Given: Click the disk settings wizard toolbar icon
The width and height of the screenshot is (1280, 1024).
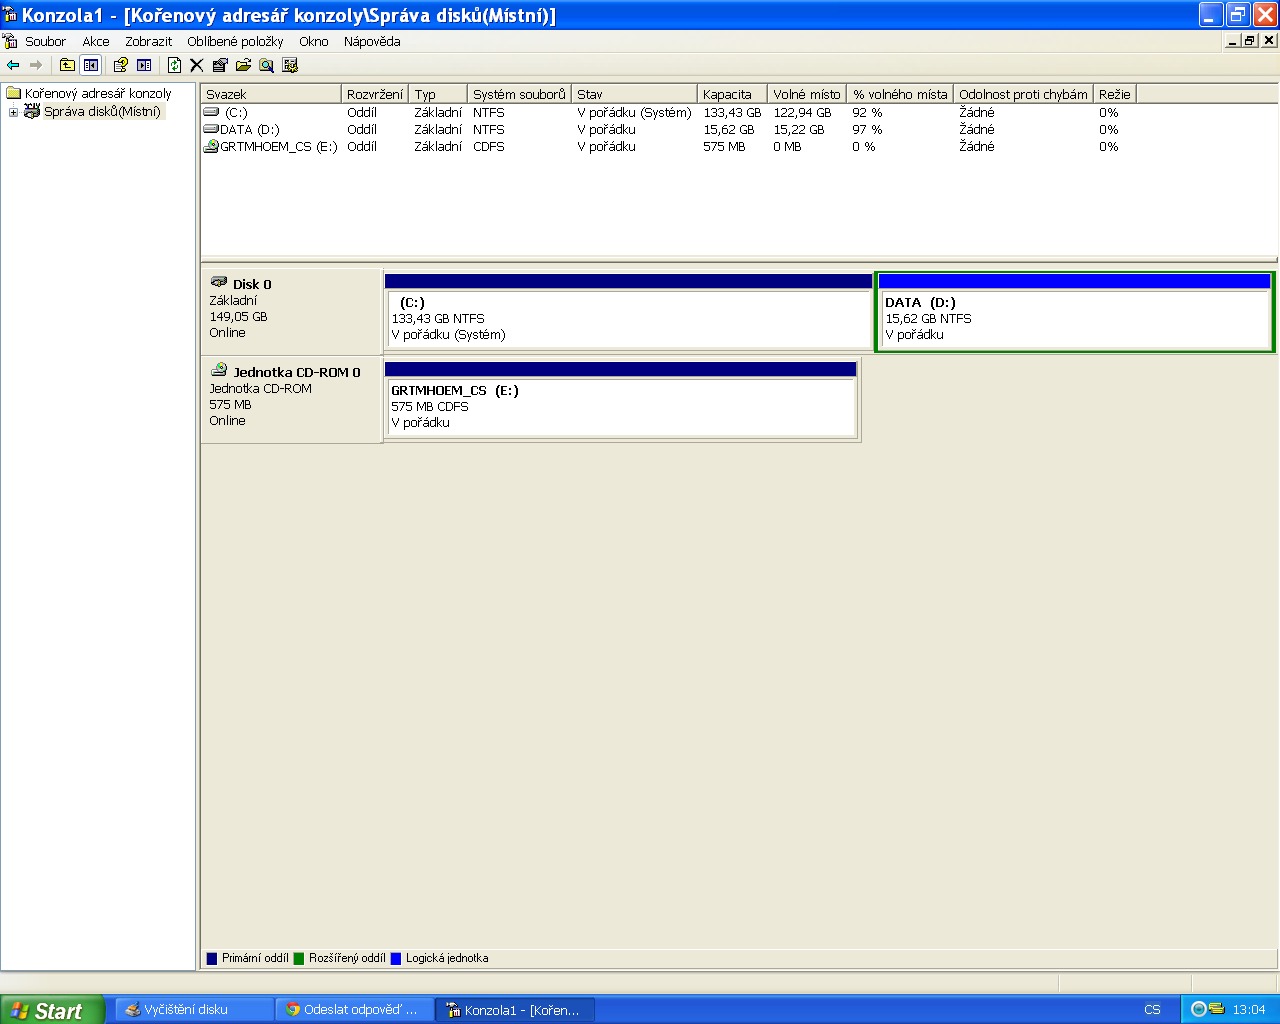Looking at the screenshot, I should coord(290,65).
